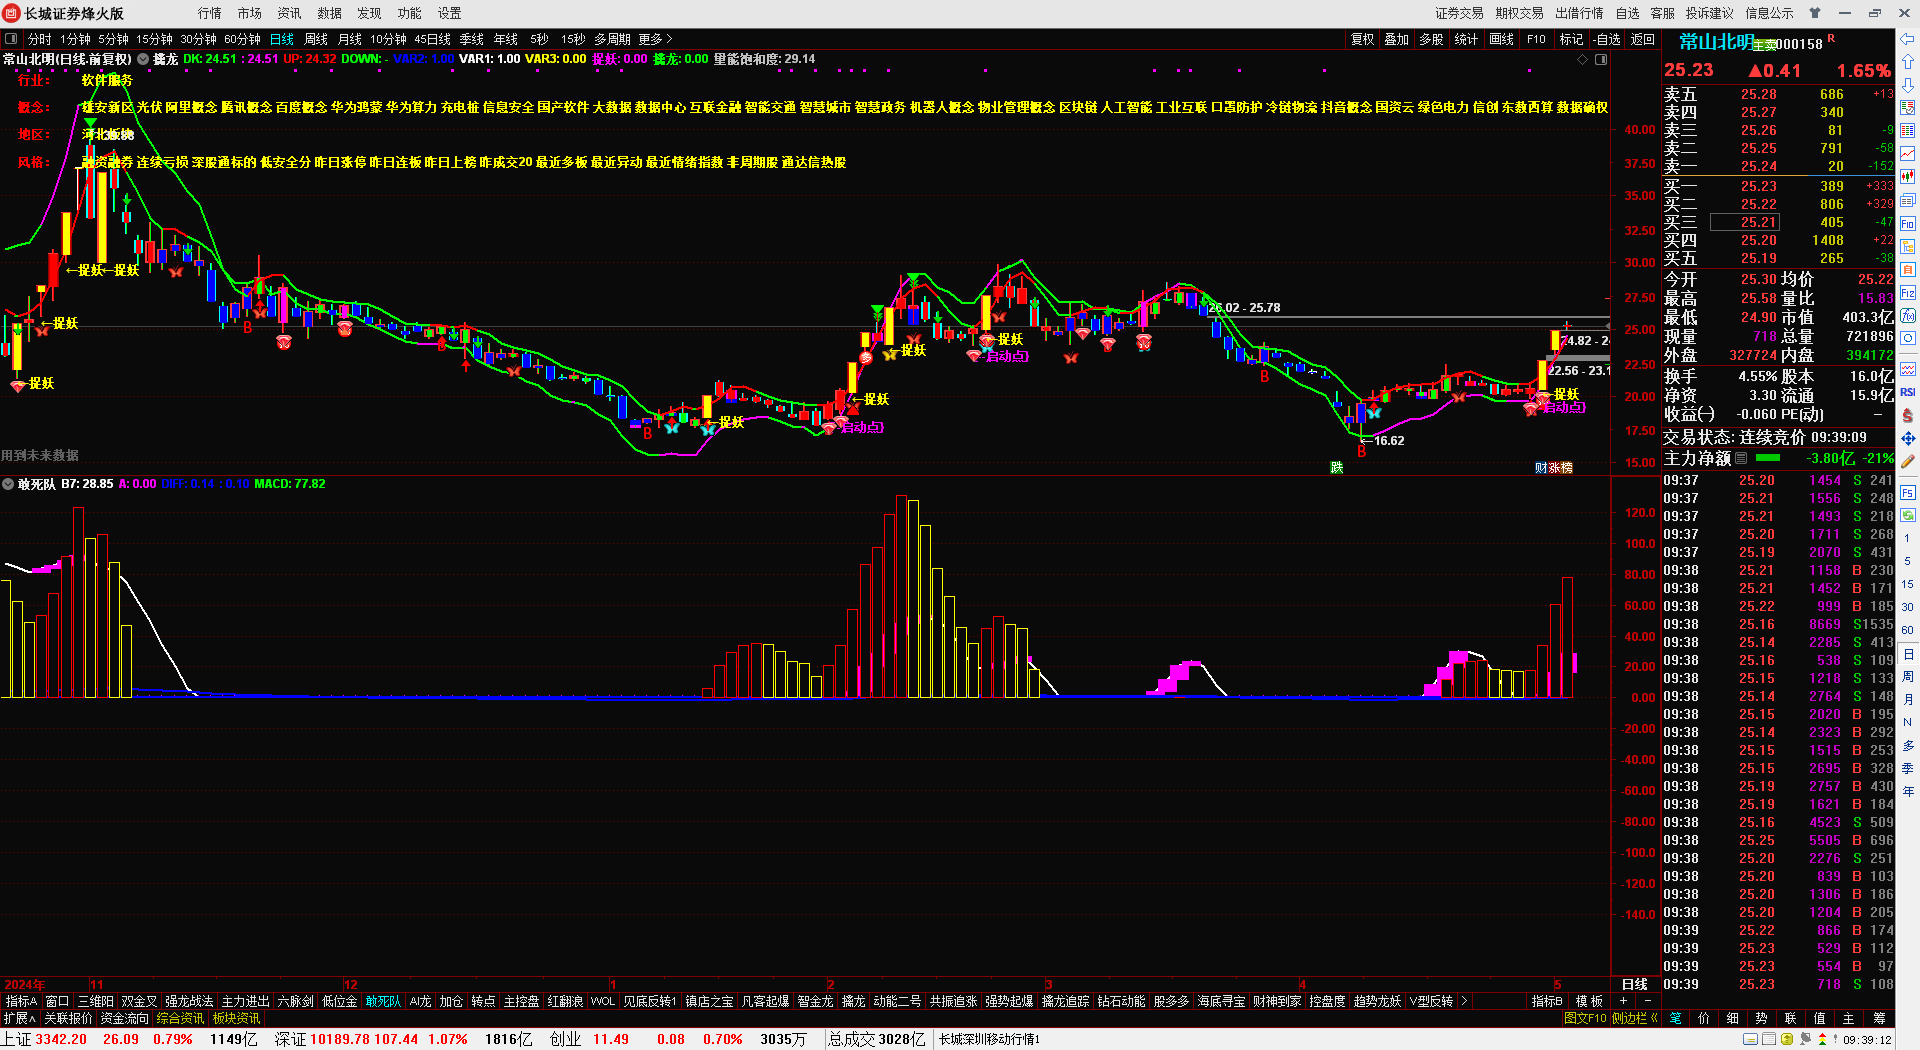This screenshot has height=1050, width=1920.
Task: Toggle 复权 option in chart toolbar
Action: click(x=1362, y=39)
